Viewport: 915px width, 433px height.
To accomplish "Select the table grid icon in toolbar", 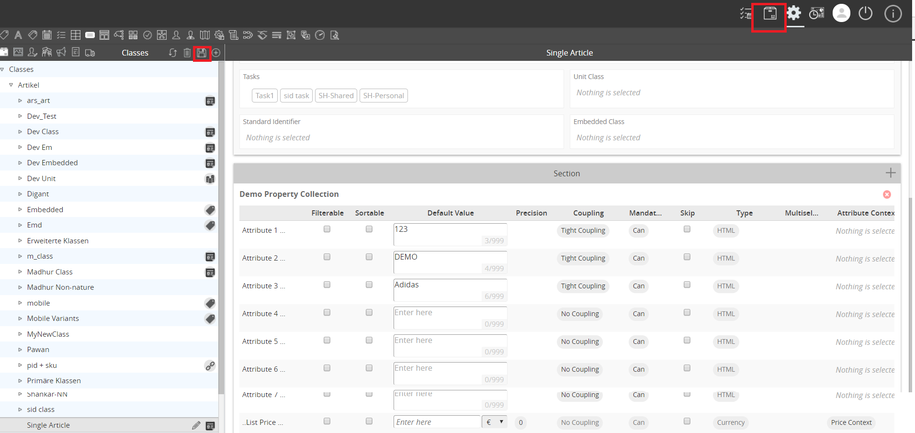I will click(x=76, y=35).
